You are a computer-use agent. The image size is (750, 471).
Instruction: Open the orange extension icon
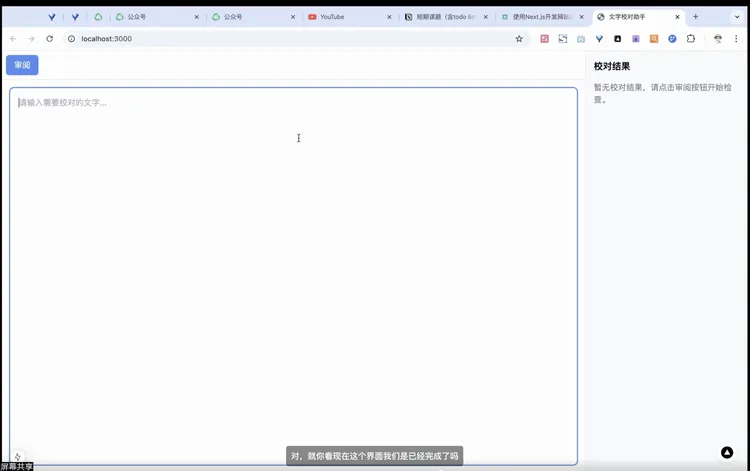click(x=654, y=39)
